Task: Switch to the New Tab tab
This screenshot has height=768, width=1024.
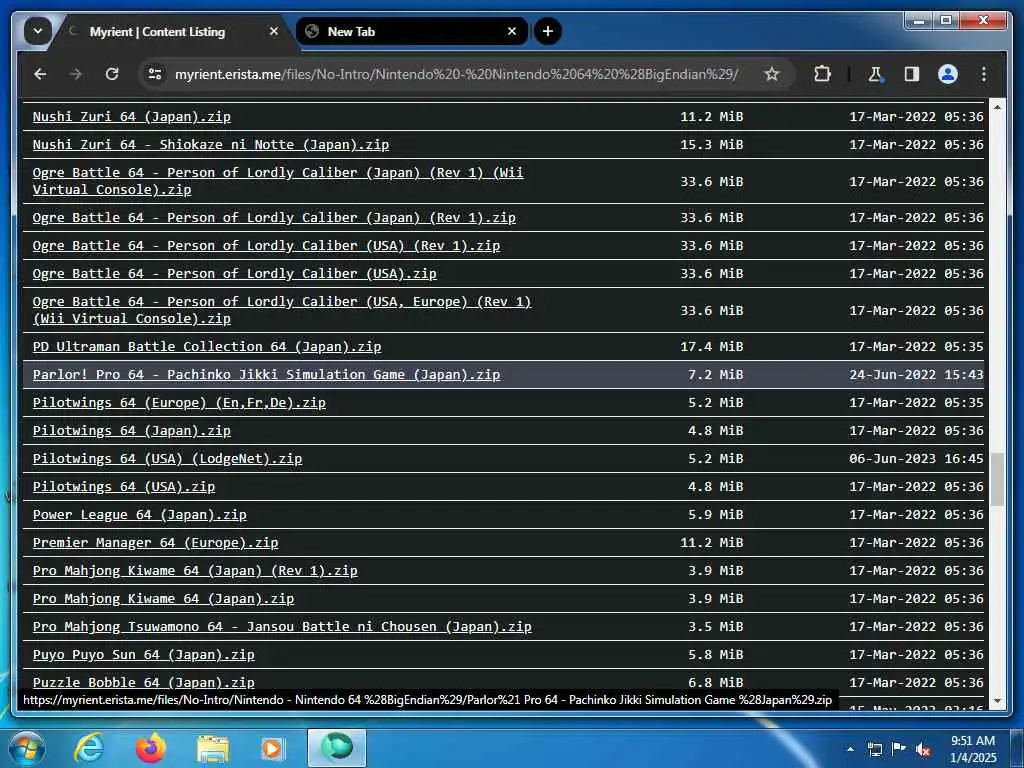Action: 411,31
